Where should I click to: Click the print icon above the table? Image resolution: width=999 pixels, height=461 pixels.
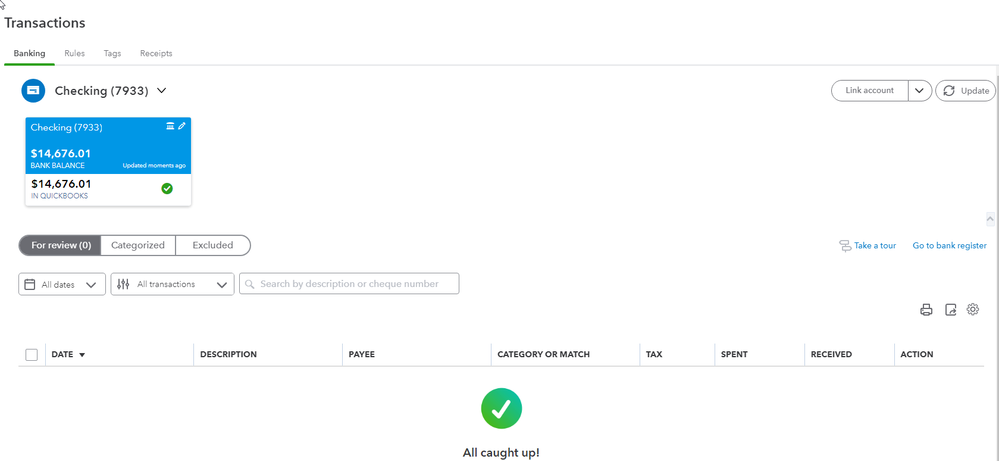926,310
